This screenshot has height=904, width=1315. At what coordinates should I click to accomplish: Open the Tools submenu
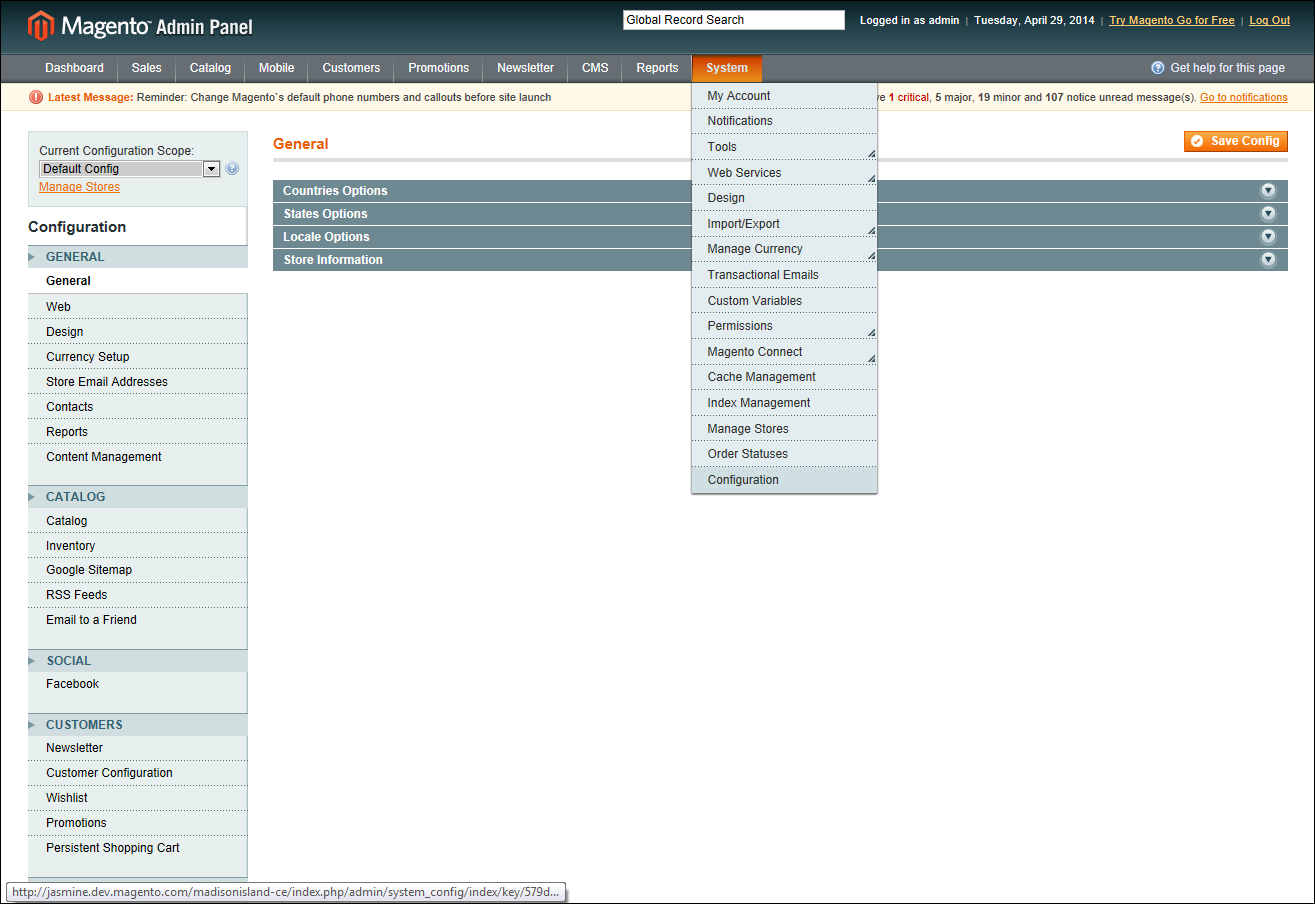(x=784, y=147)
